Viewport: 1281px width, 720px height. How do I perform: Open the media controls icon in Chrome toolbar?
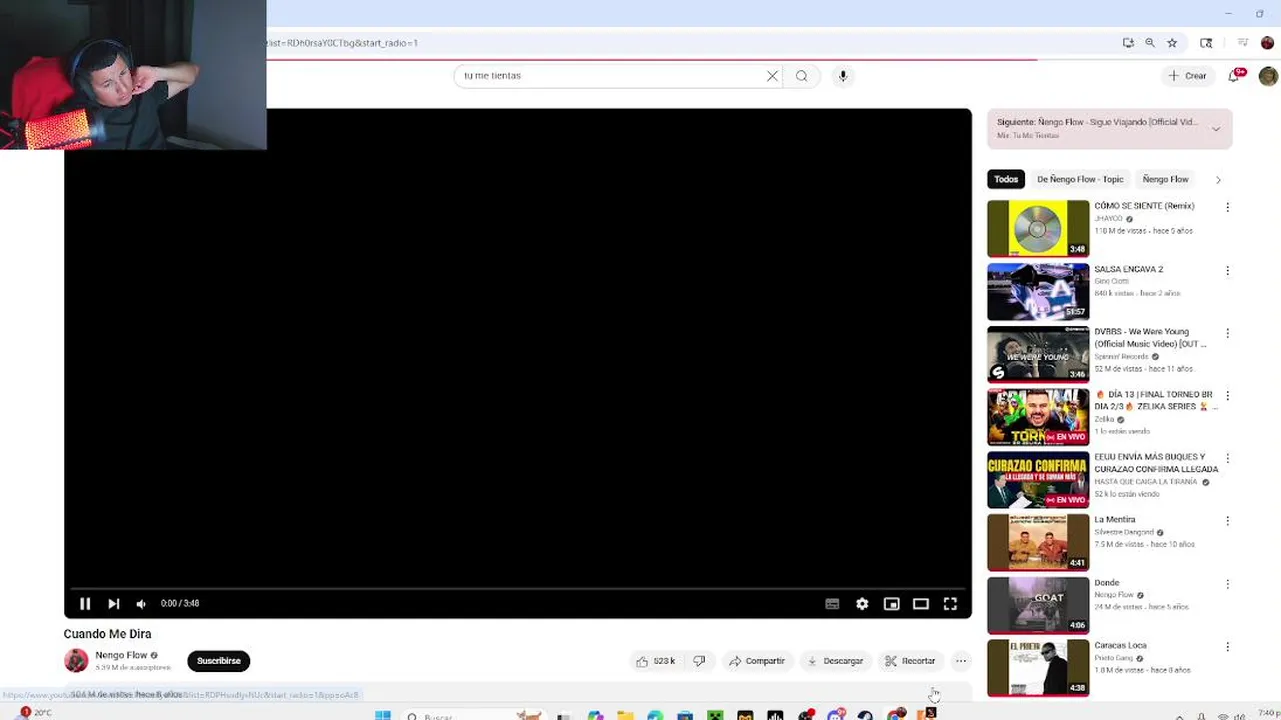click(x=1243, y=43)
